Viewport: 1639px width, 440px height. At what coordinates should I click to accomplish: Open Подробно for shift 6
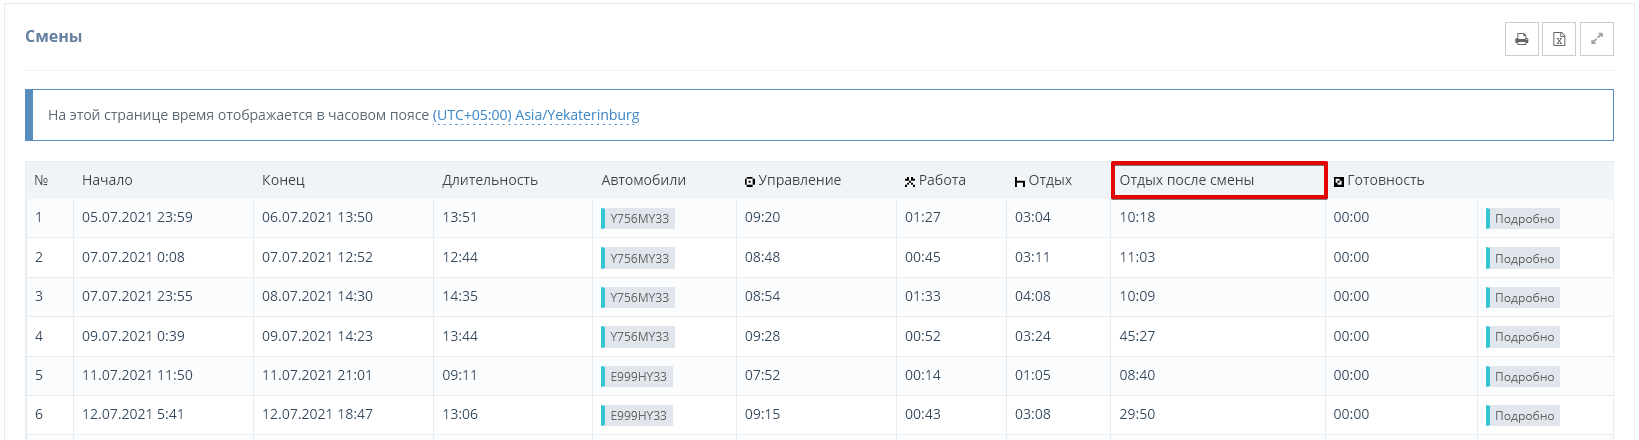[1523, 416]
